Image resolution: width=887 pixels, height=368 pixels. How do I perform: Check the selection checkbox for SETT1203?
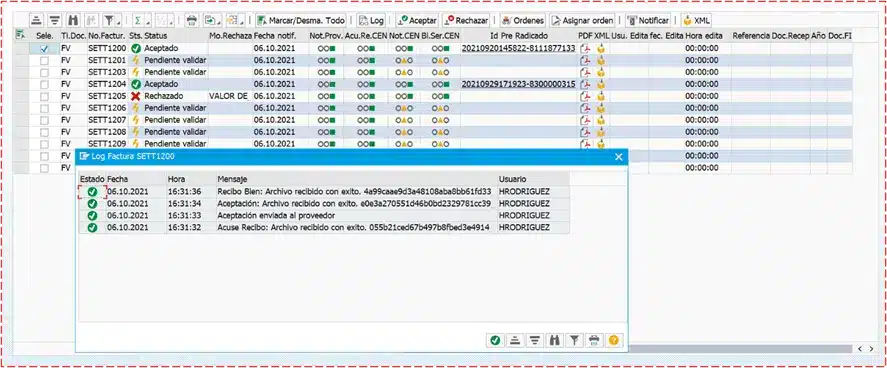pyautogui.click(x=44, y=72)
